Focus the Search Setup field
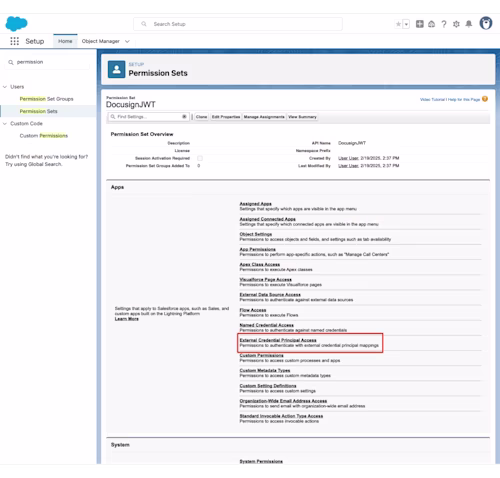This screenshot has height=478, width=500. click(x=238, y=24)
